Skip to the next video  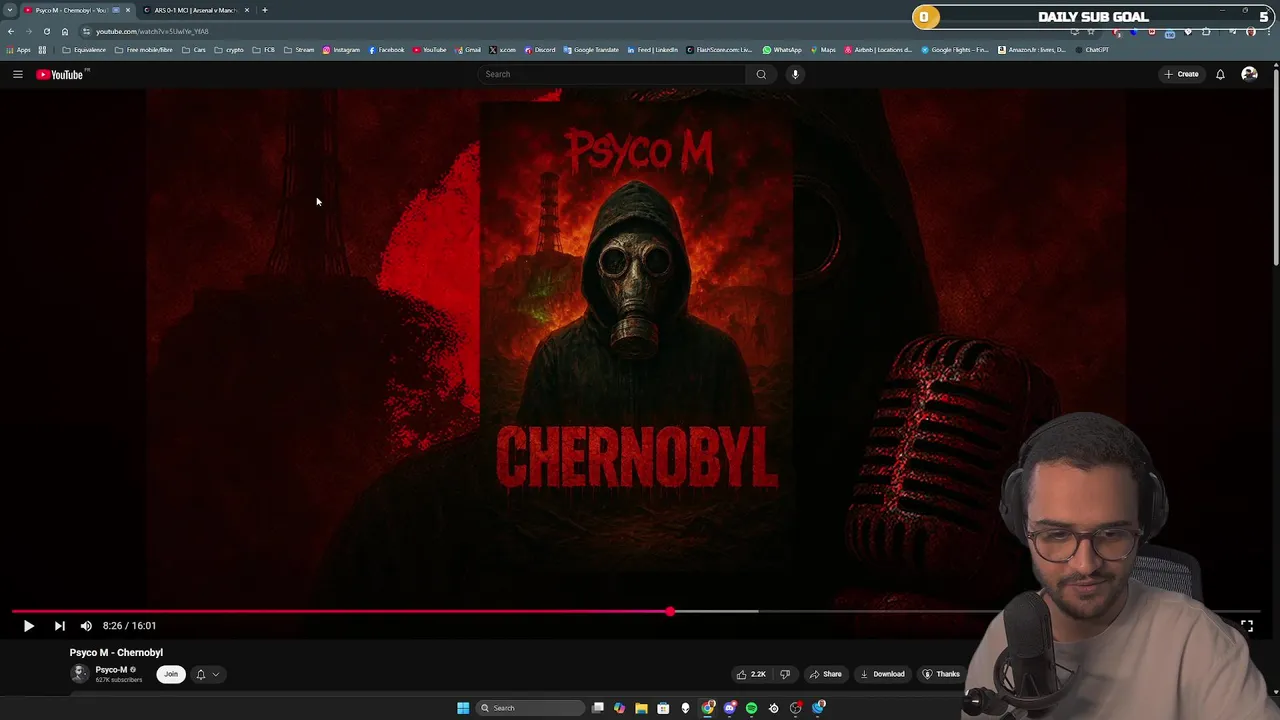pyautogui.click(x=59, y=626)
